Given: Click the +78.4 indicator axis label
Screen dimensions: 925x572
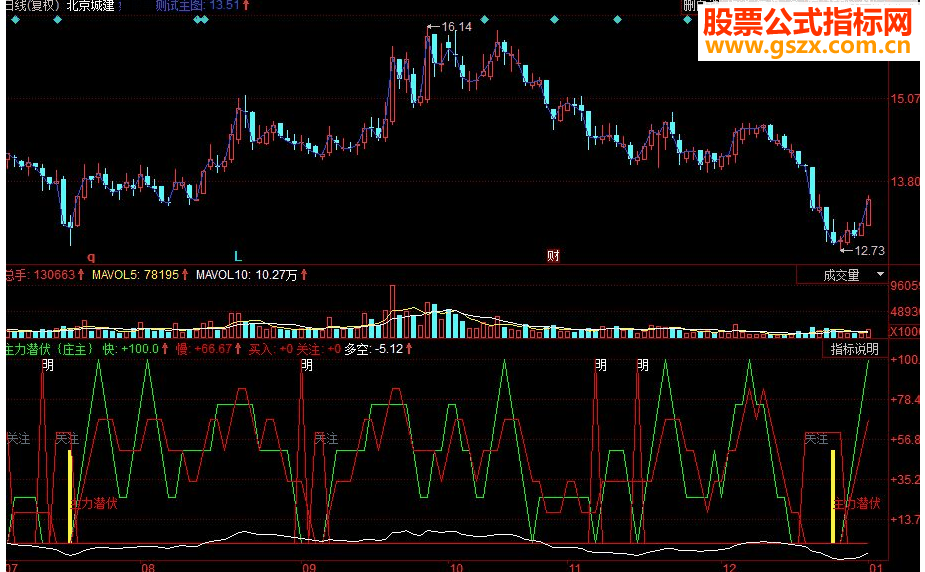Looking at the screenshot, I should point(904,400).
